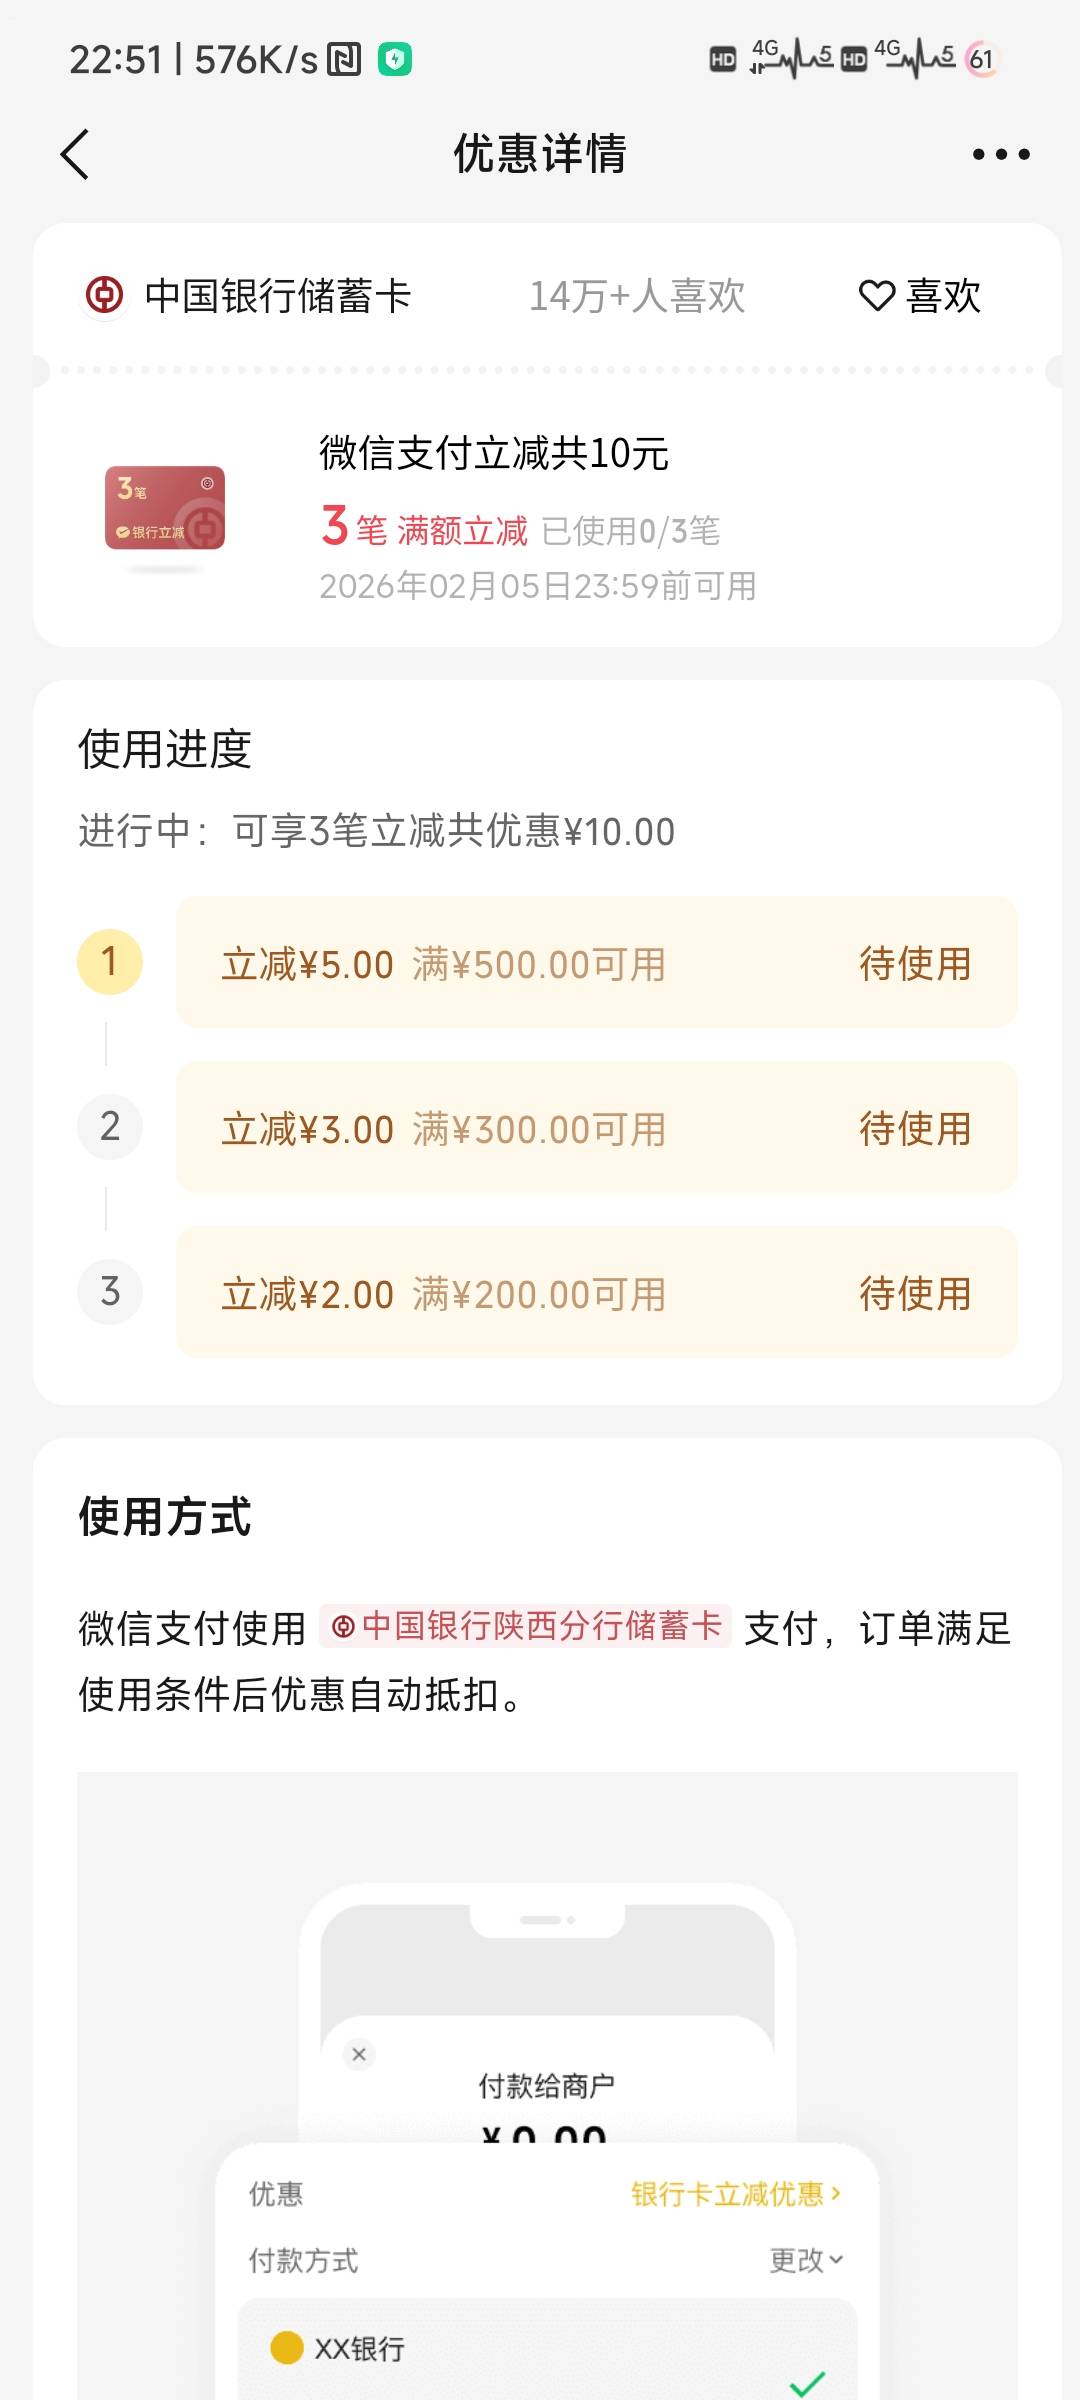The height and width of the screenshot is (2400, 1080).
Task: Tap the ¥2.00 discount coupon row
Action: point(596,1293)
